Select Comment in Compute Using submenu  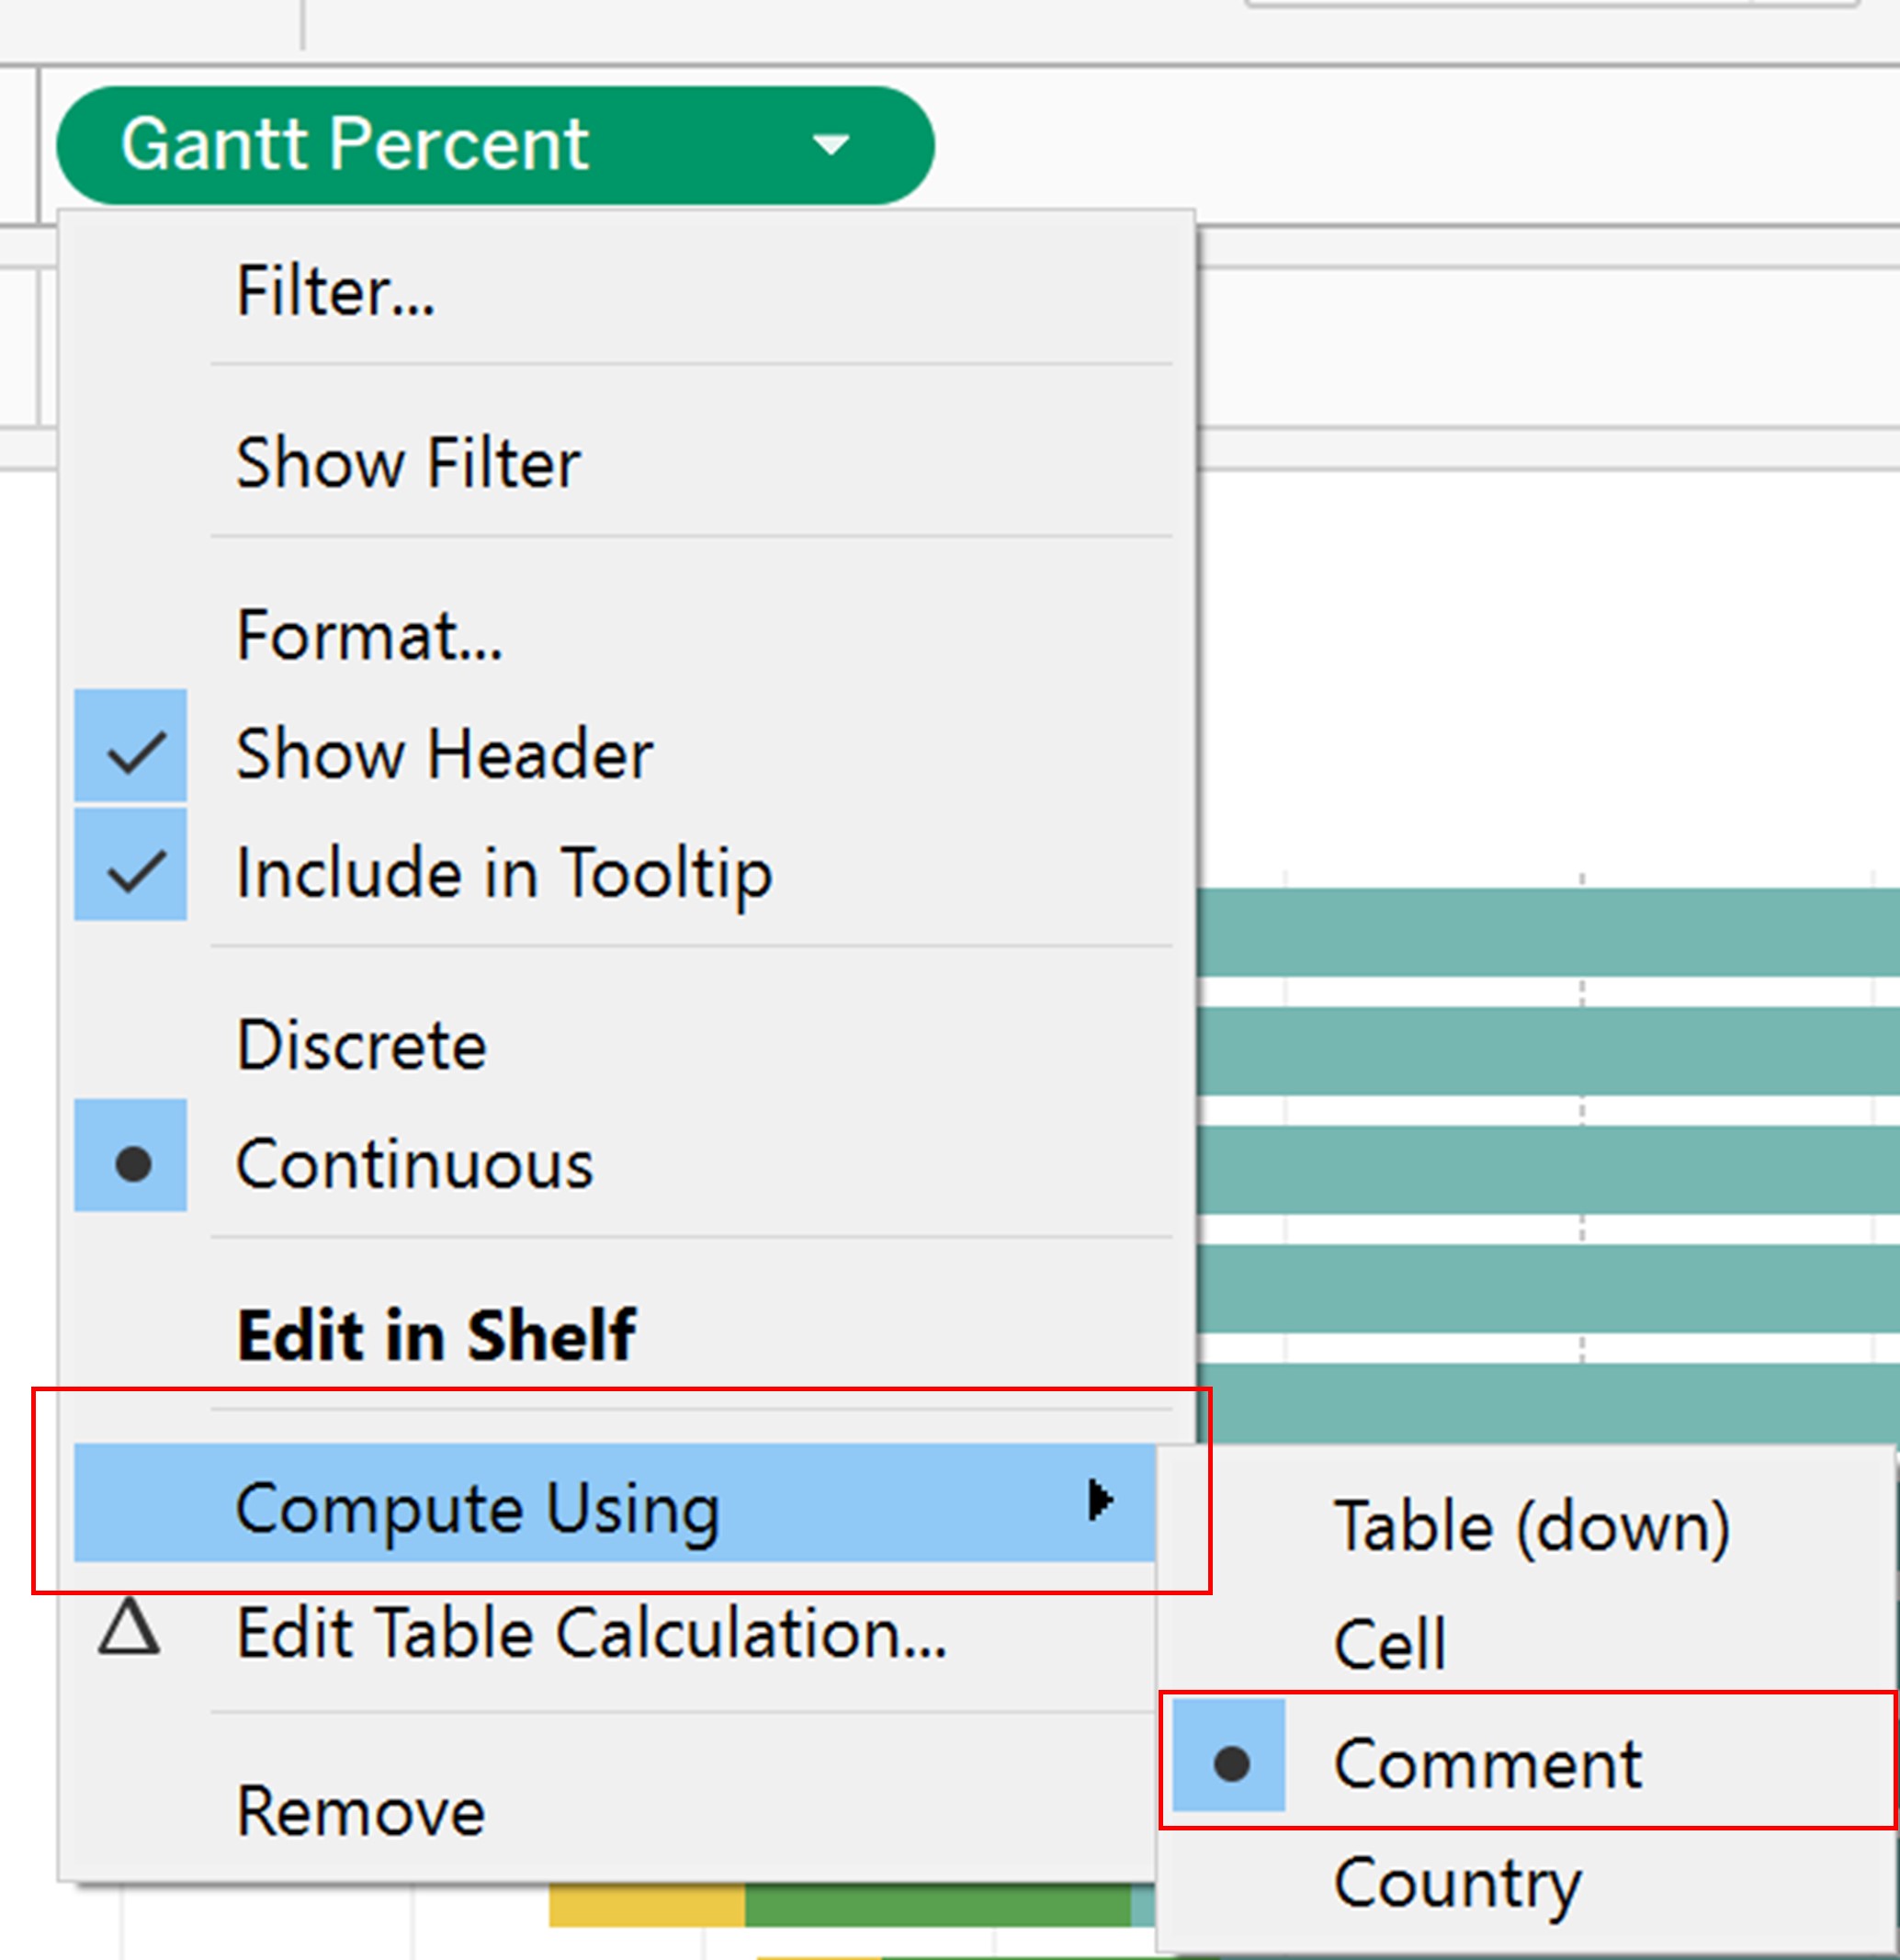point(1487,1764)
